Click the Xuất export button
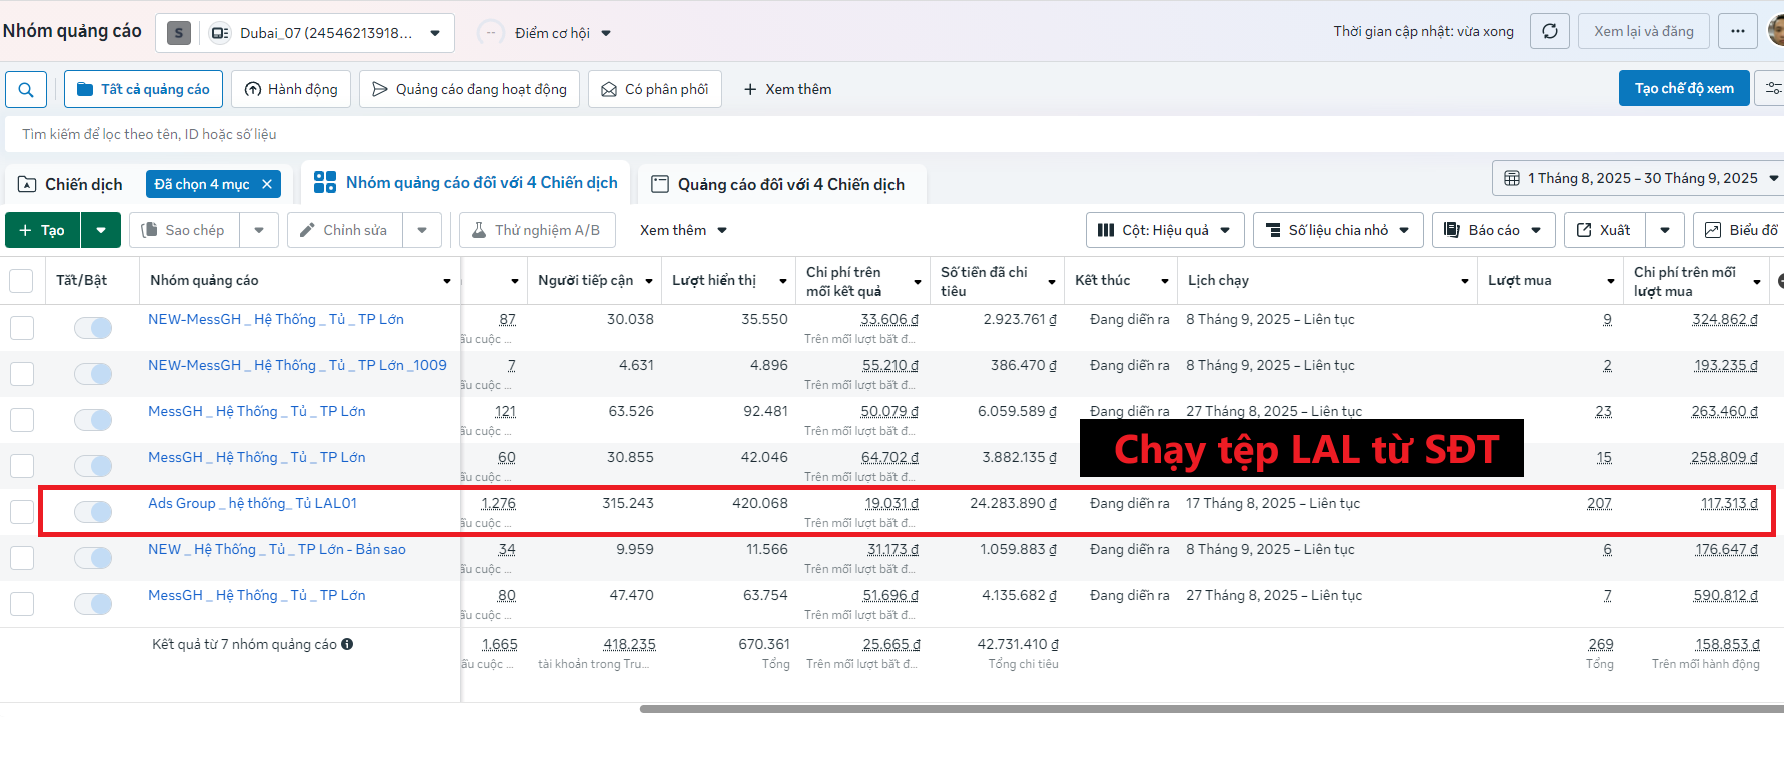 click(x=1605, y=230)
